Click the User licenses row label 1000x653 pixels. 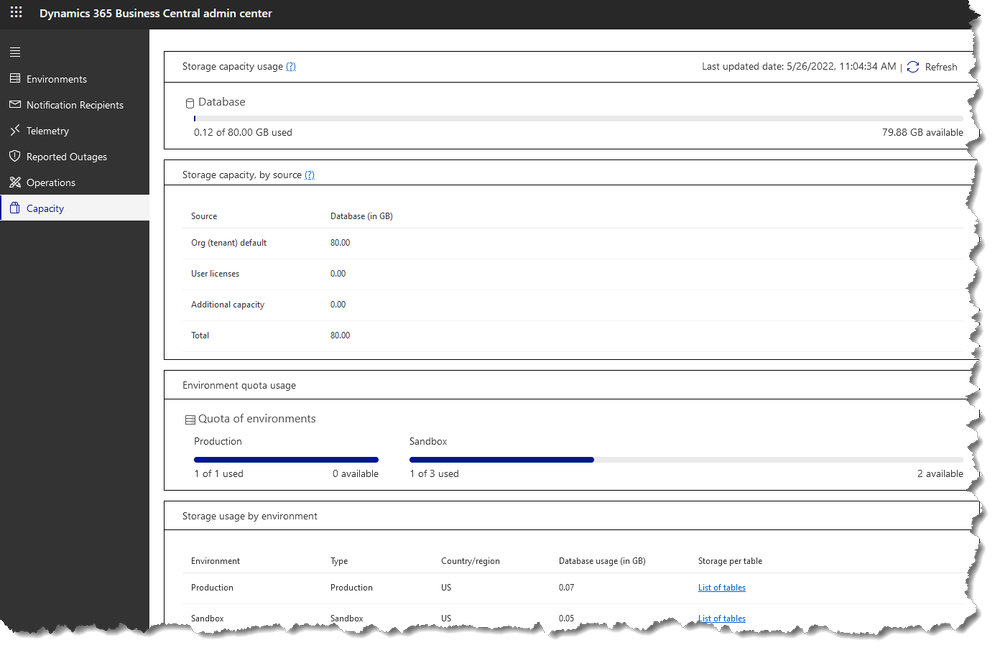(x=215, y=274)
